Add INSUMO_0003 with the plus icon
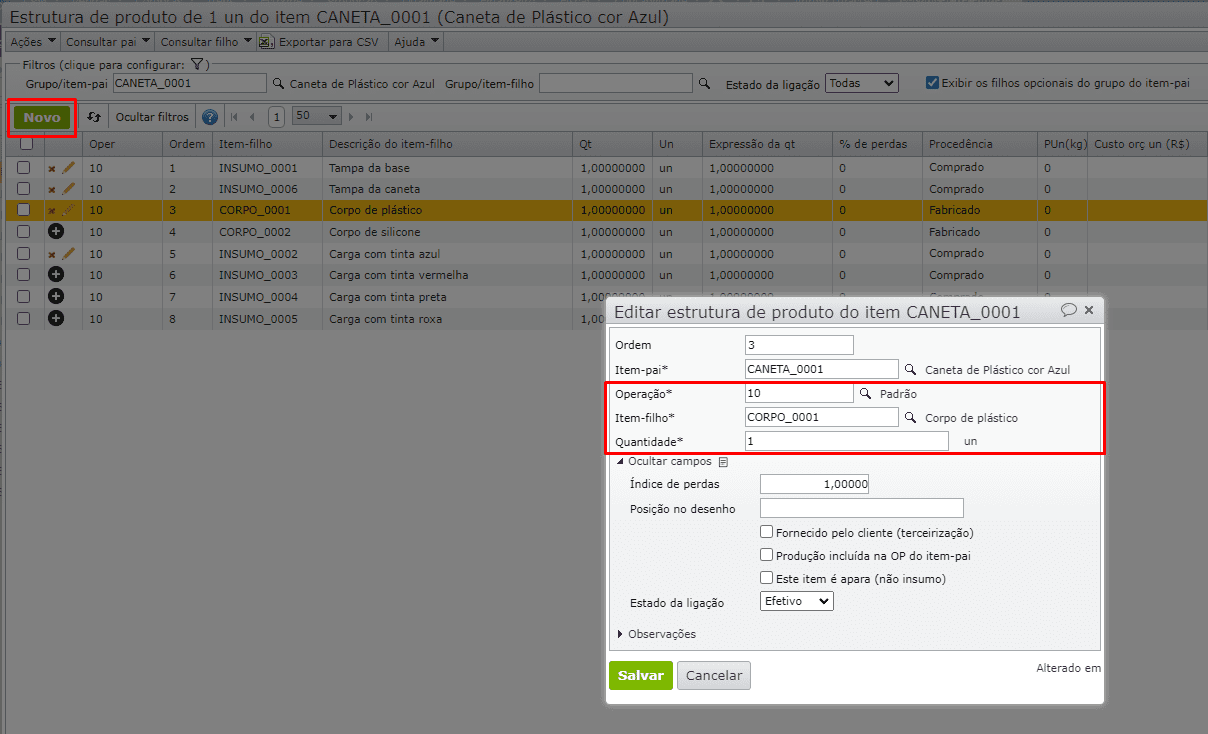 pyautogui.click(x=56, y=274)
